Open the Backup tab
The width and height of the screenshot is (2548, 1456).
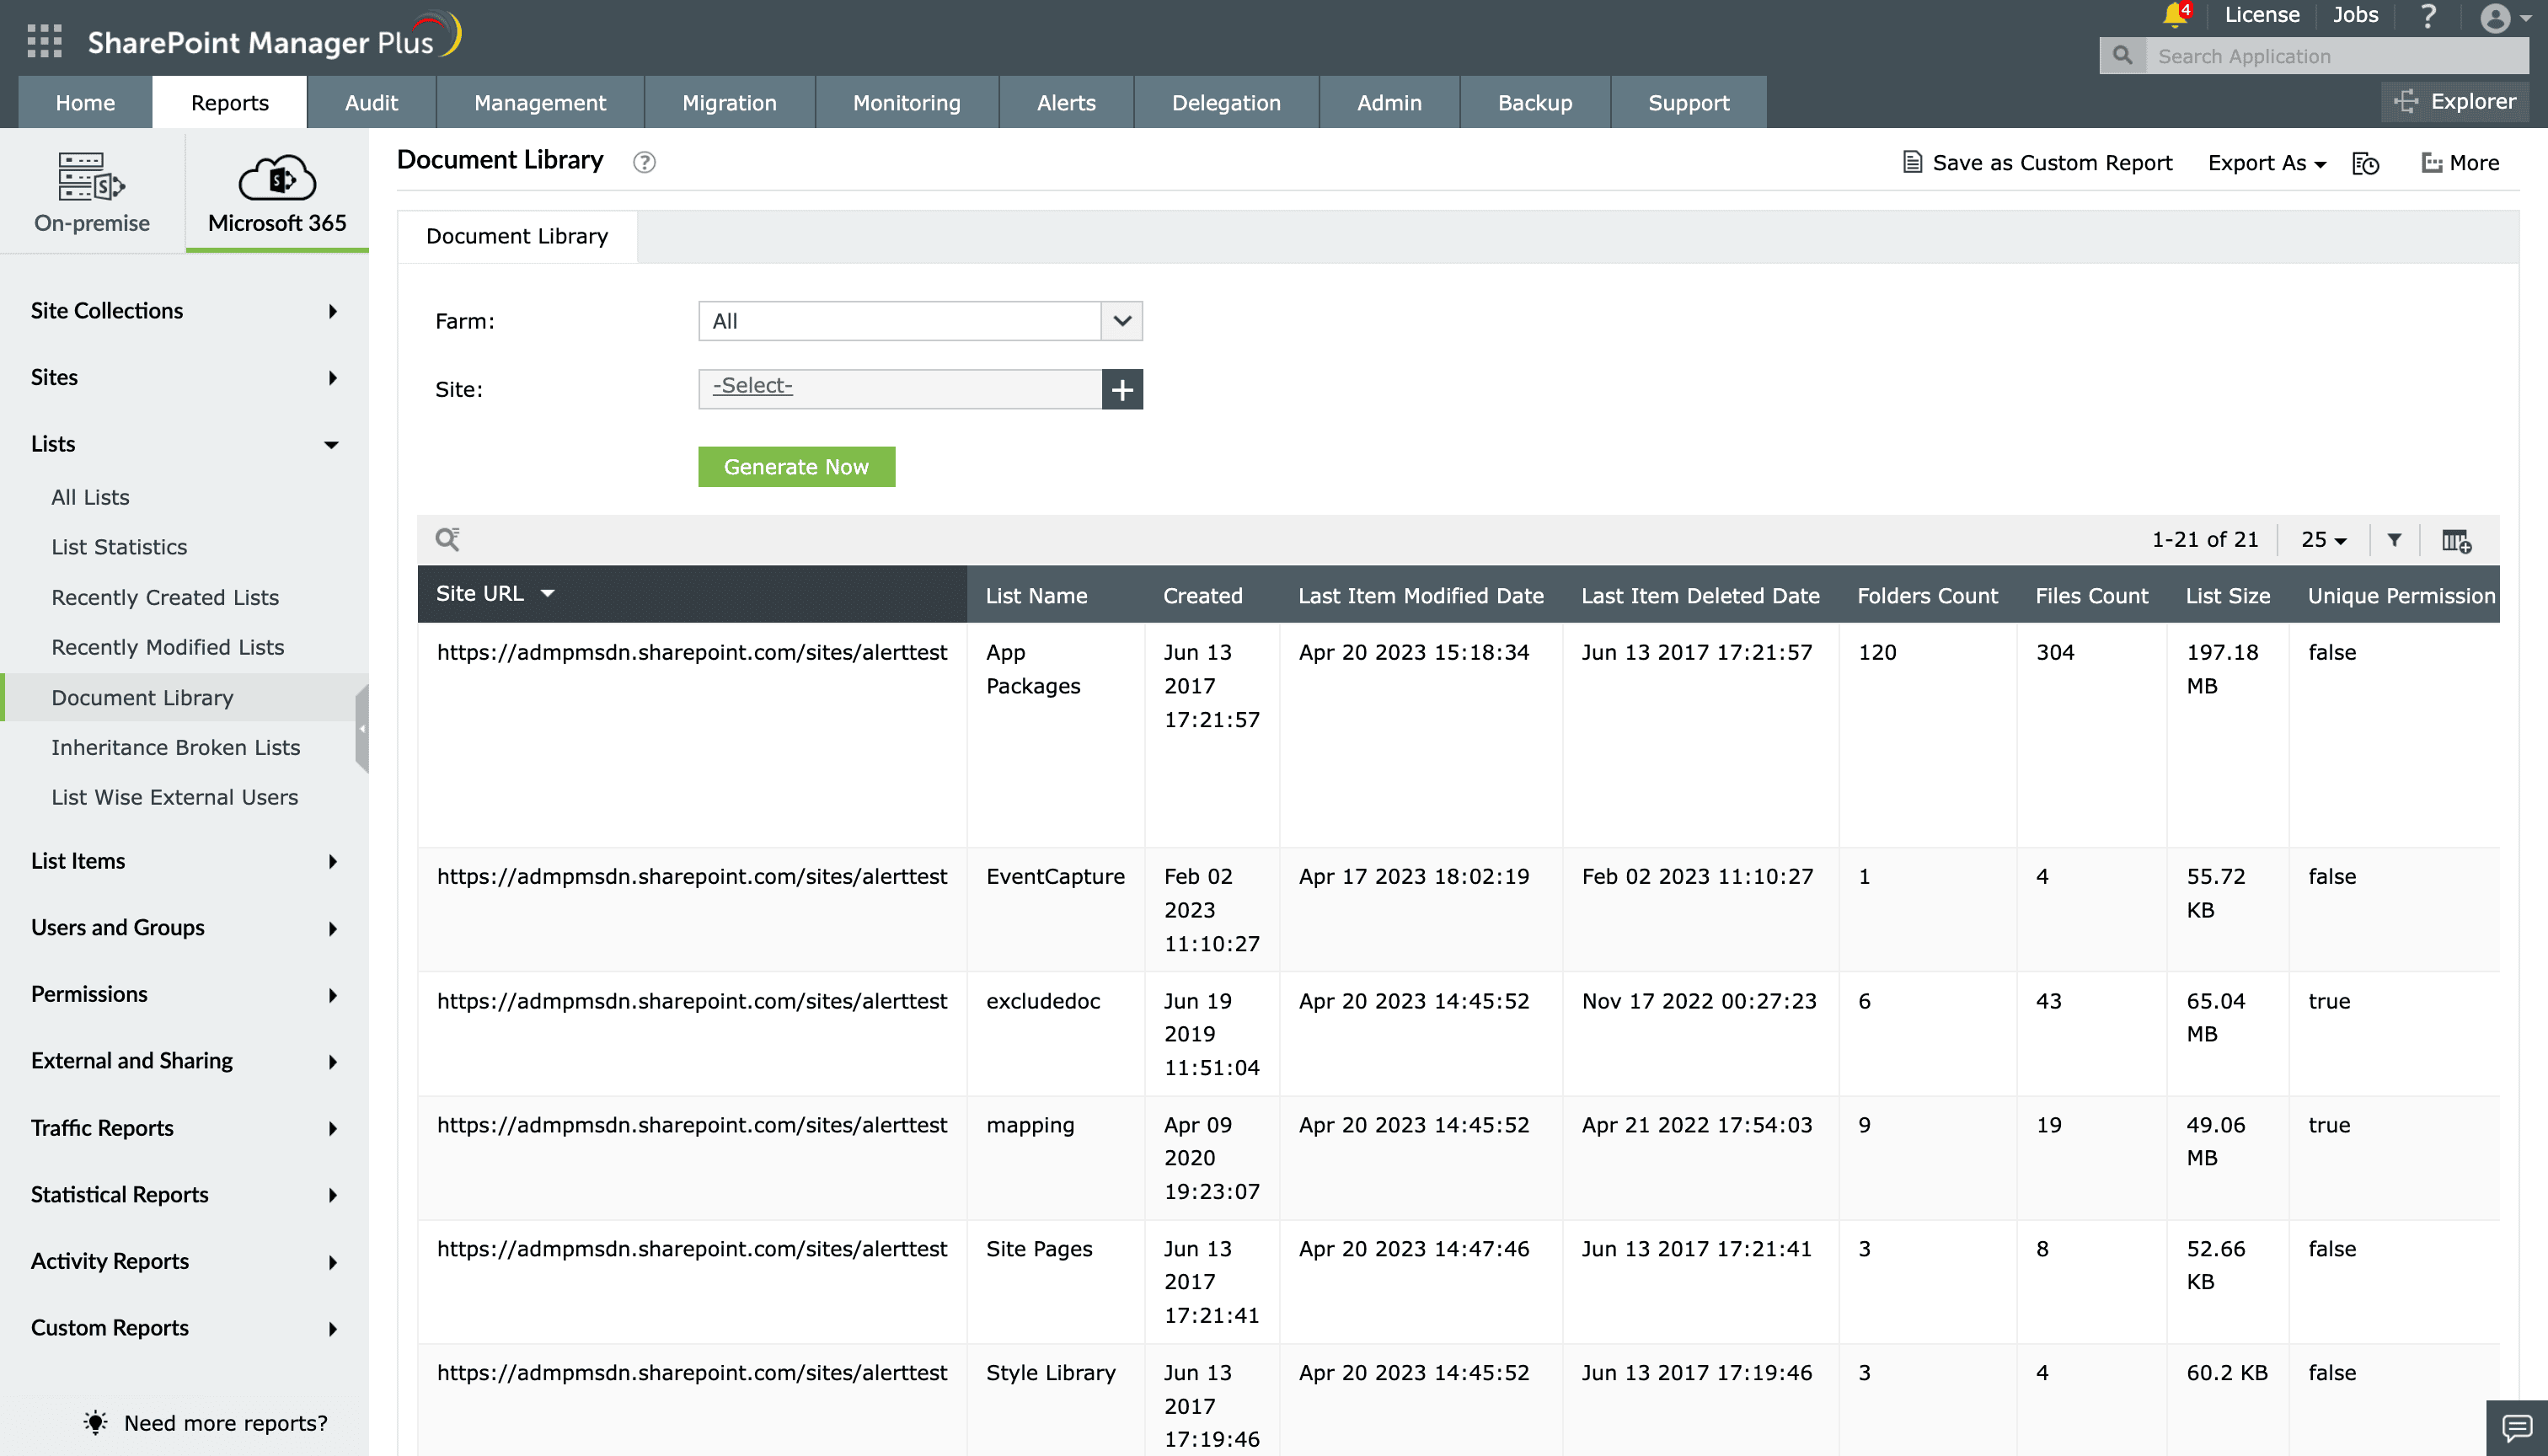tap(1535, 102)
